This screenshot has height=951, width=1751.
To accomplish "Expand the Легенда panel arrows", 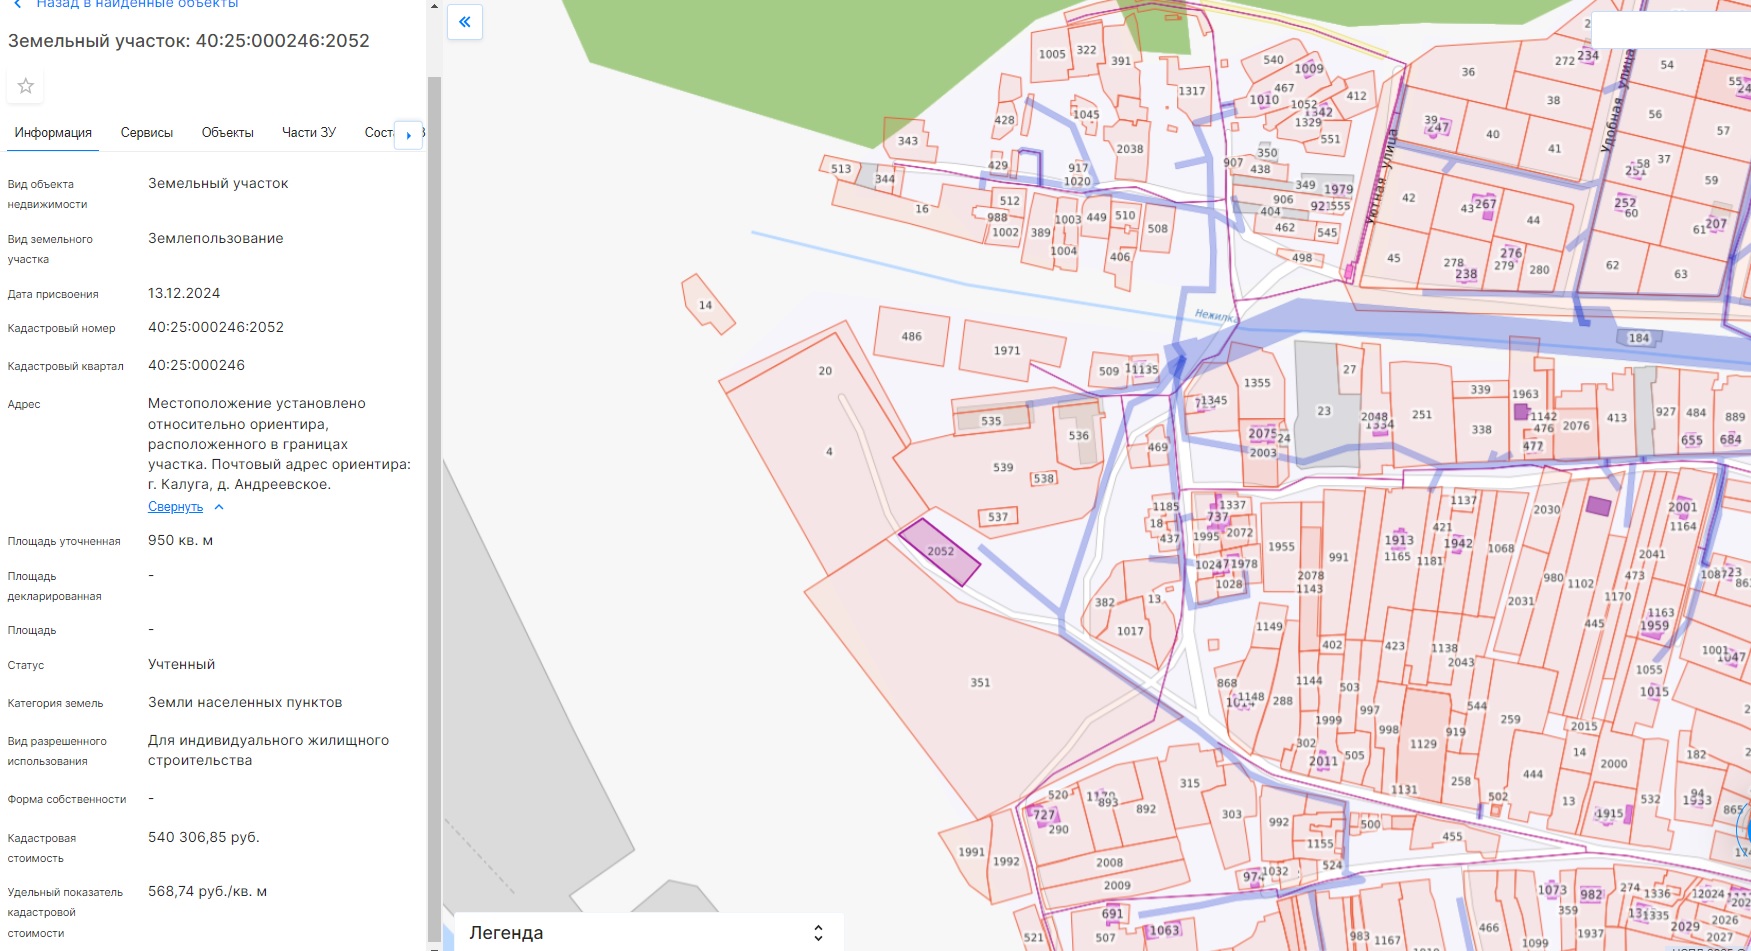I will (x=818, y=933).
